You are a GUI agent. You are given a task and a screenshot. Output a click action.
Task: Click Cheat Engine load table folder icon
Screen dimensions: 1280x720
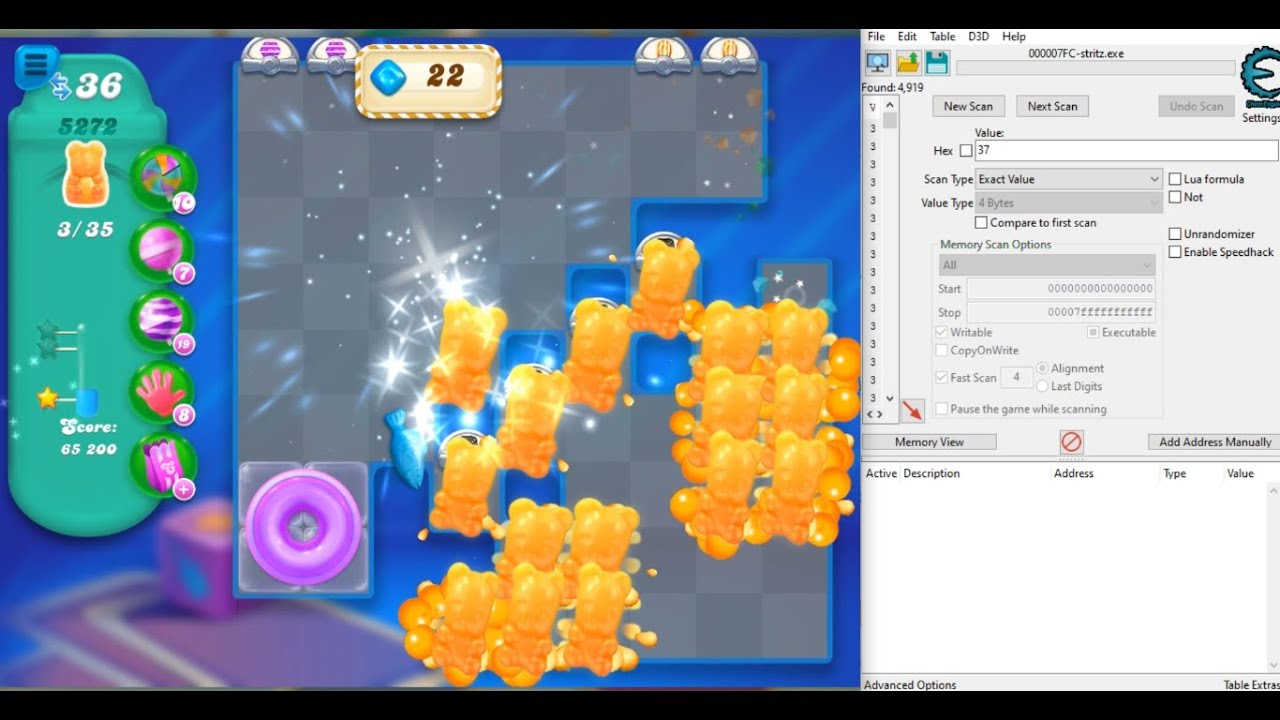pyautogui.click(x=907, y=63)
